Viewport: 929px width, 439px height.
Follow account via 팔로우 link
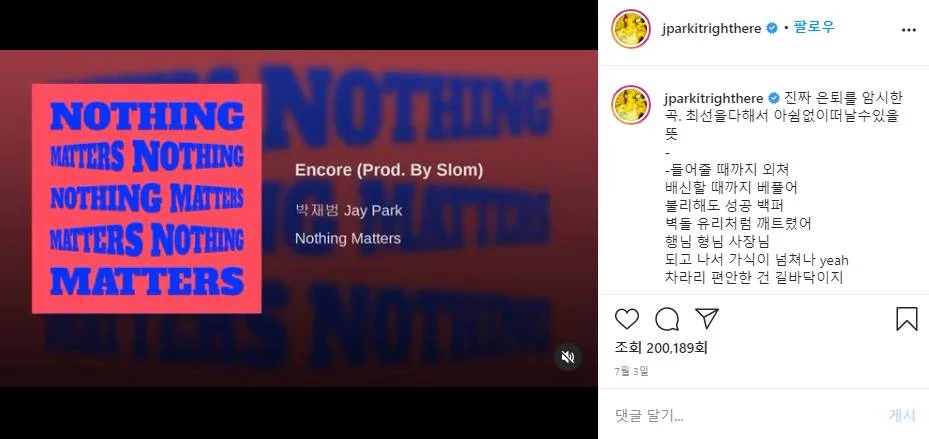click(x=814, y=27)
